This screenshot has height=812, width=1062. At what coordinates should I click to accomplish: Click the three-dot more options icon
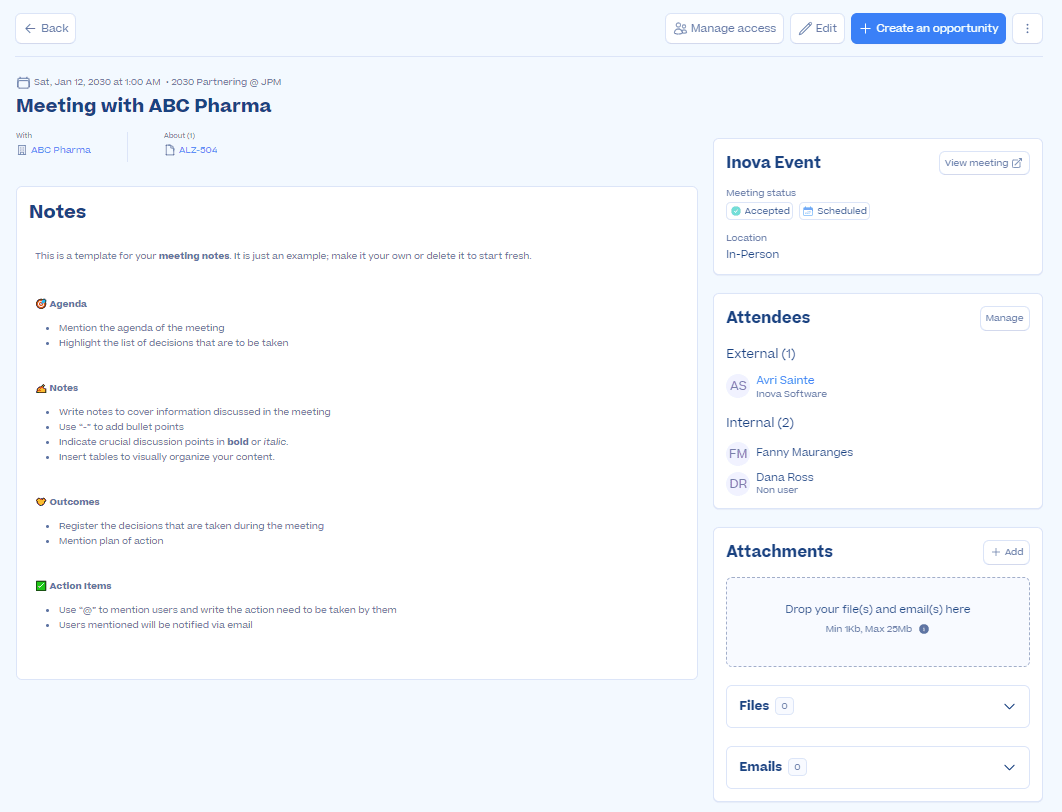[1027, 29]
